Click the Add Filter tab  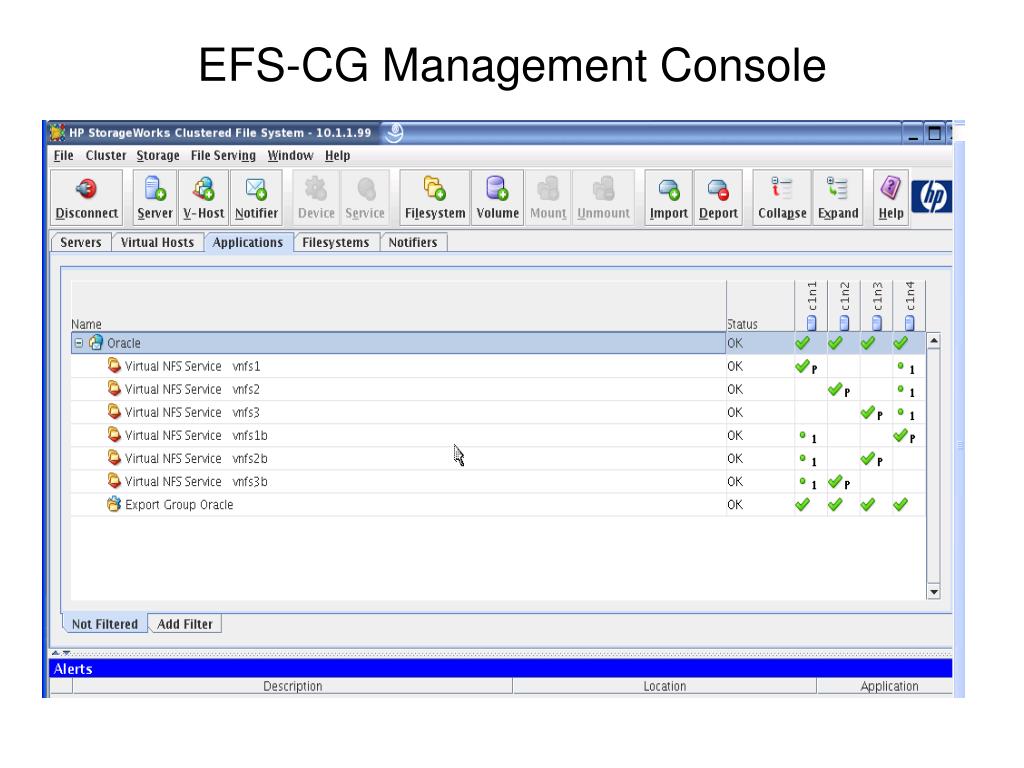point(185,624)
